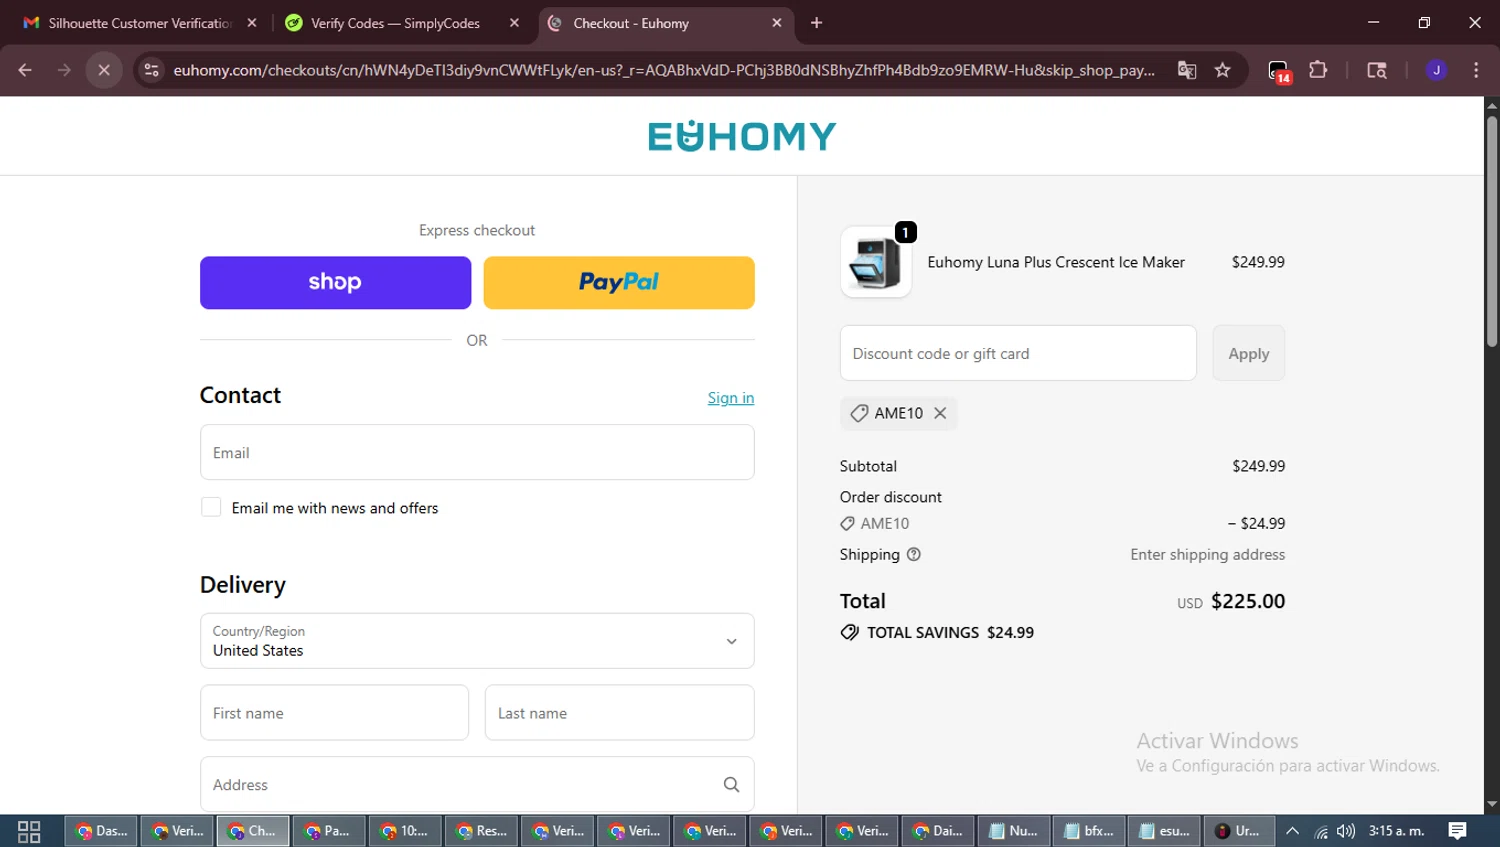Expand the Country/Region dropdown

coord(477,641)
